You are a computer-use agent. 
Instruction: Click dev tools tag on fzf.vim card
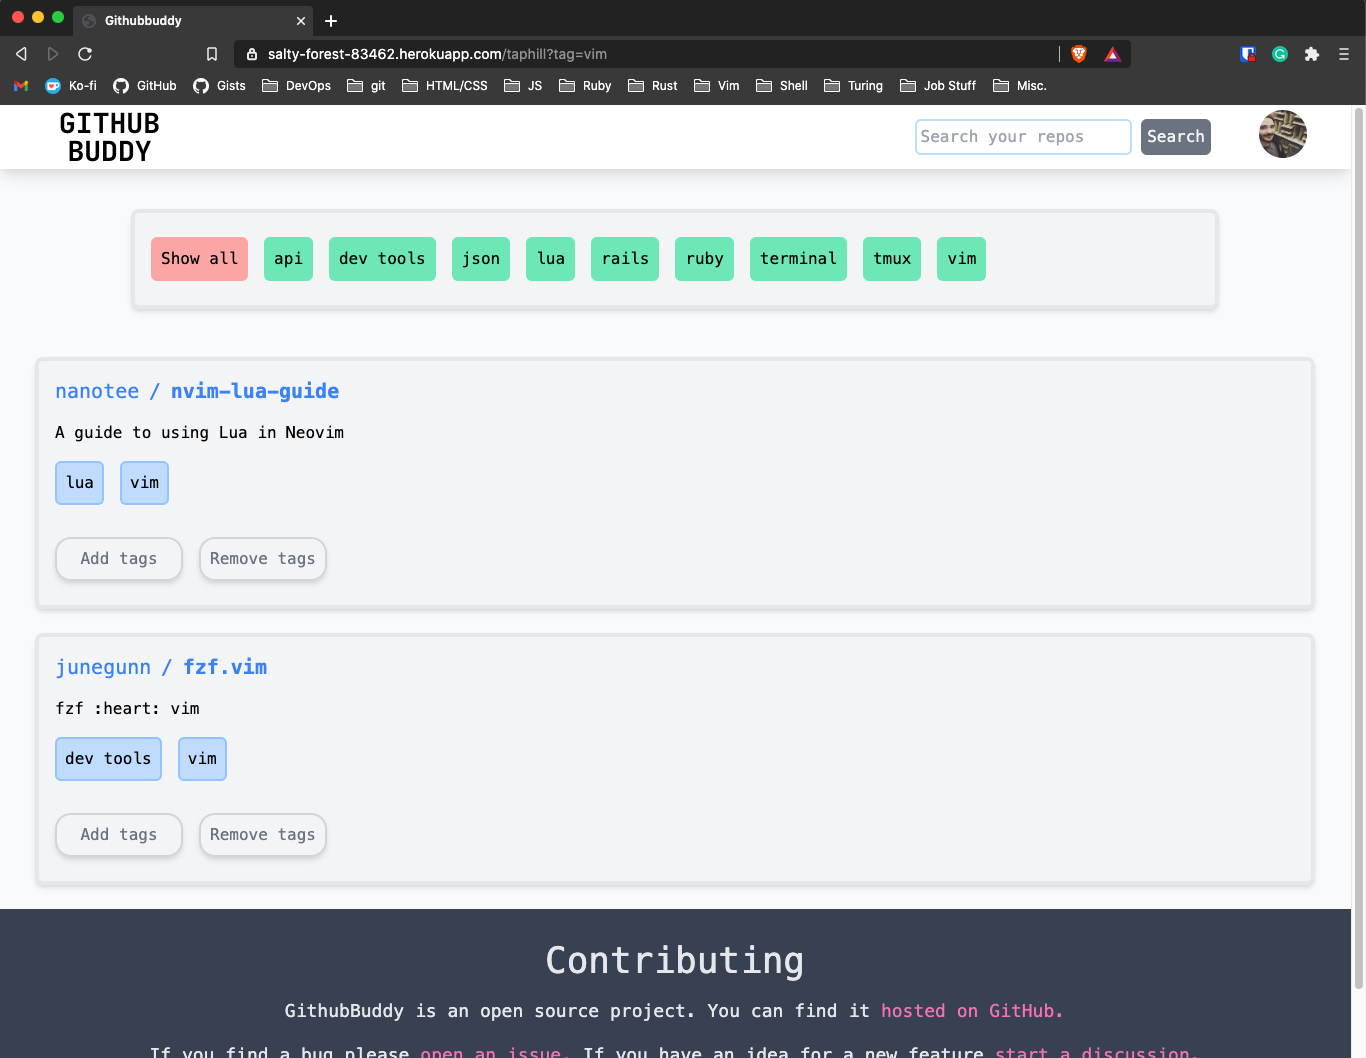(x=108, y=759)
